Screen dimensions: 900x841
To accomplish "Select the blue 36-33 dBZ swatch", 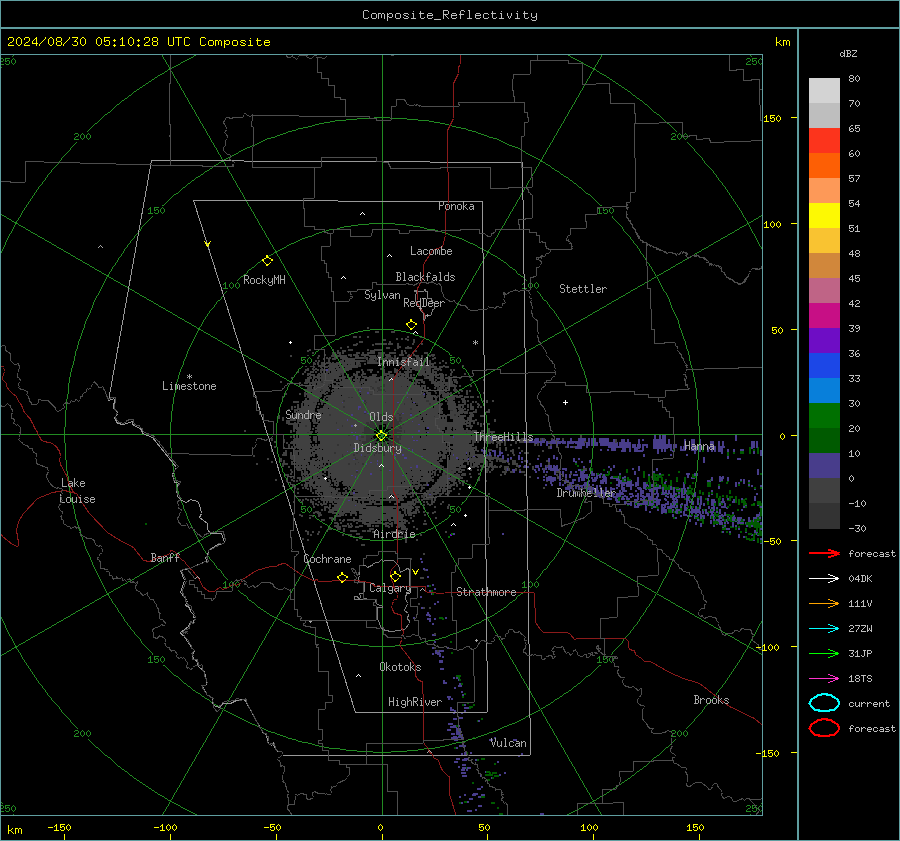I will click(824, 366).
